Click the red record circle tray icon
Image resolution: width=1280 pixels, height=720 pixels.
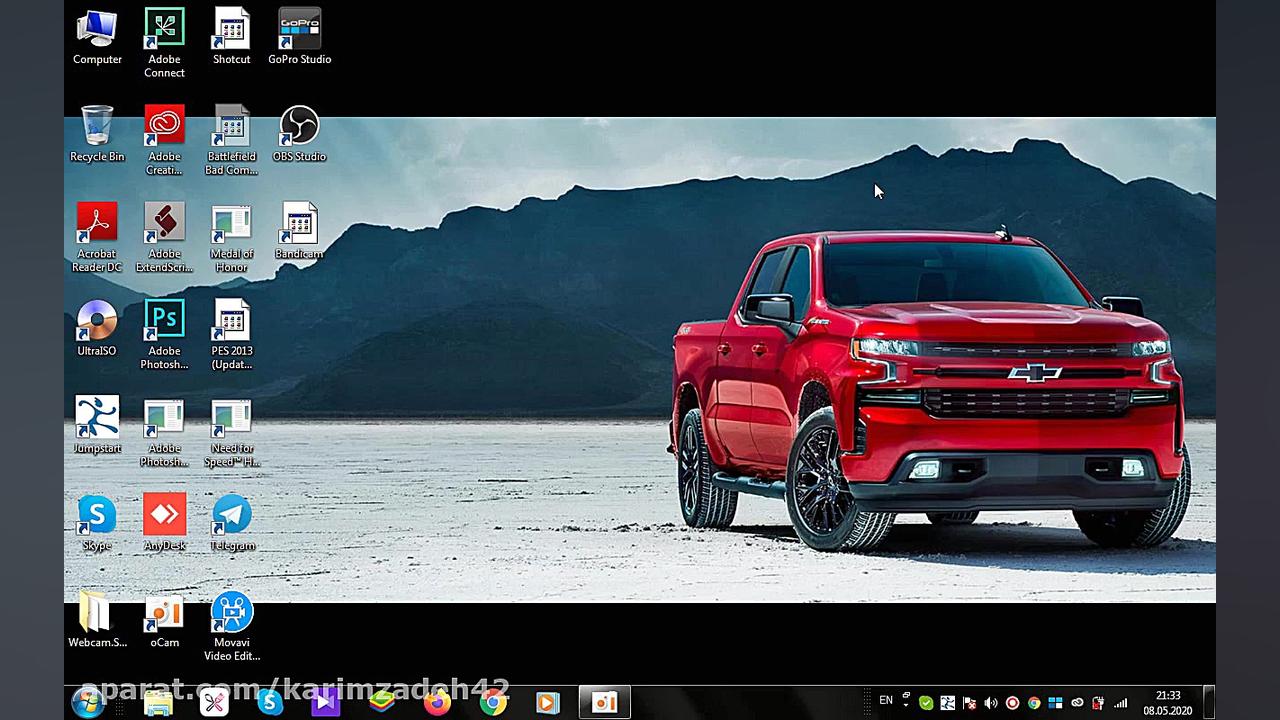pyautogui.click(x=1012, y=703)
